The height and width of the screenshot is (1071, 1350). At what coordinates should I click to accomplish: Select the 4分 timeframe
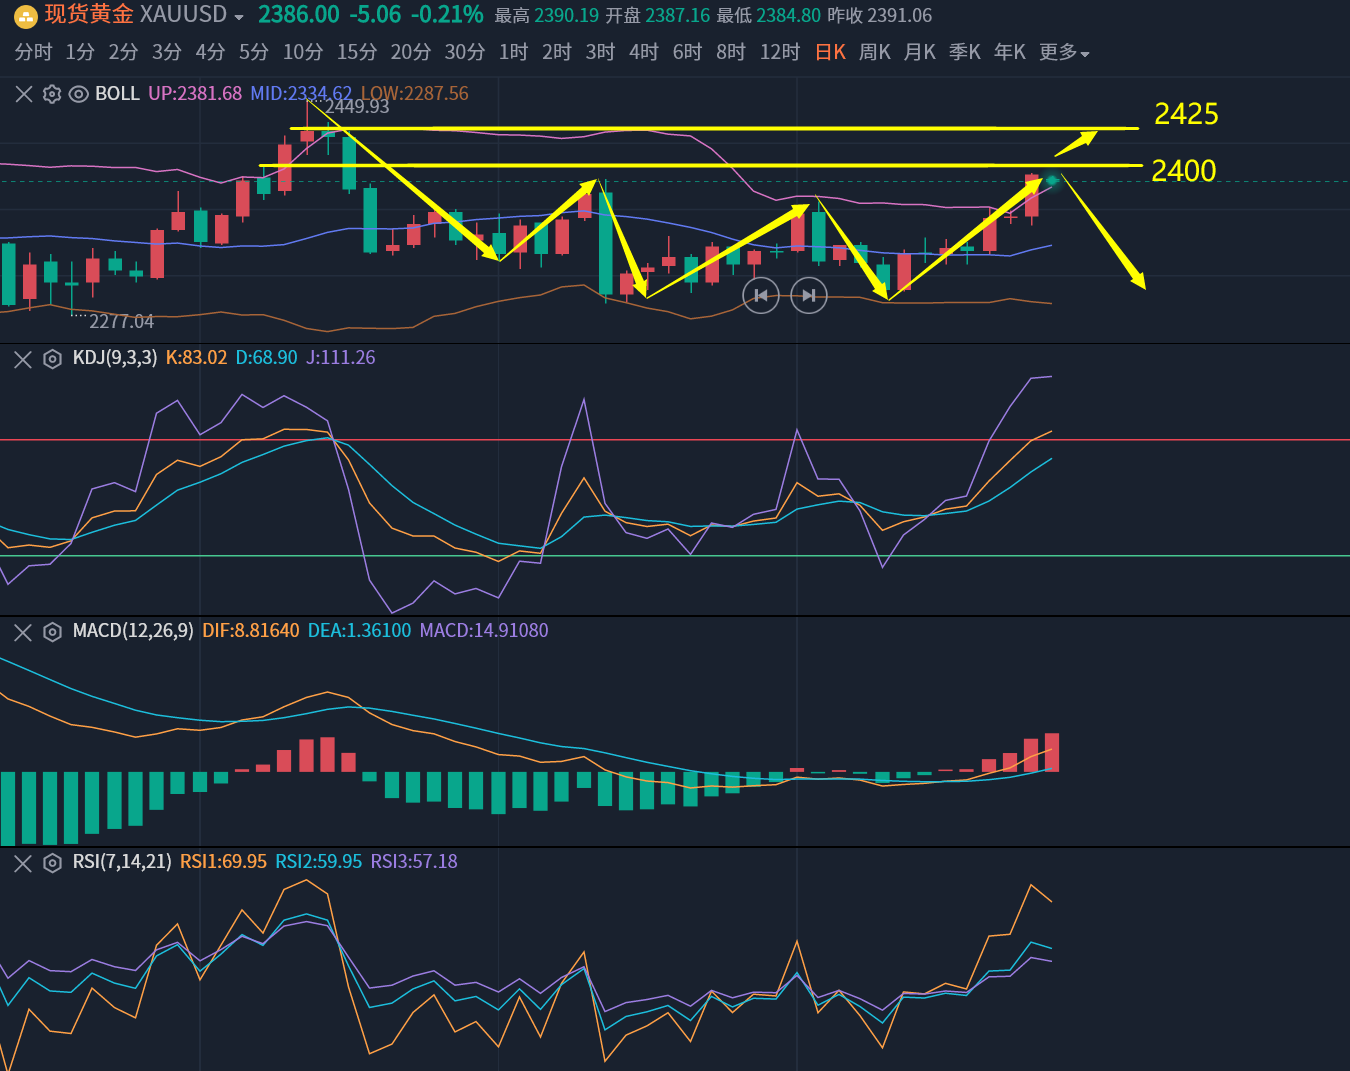point(210,52)
